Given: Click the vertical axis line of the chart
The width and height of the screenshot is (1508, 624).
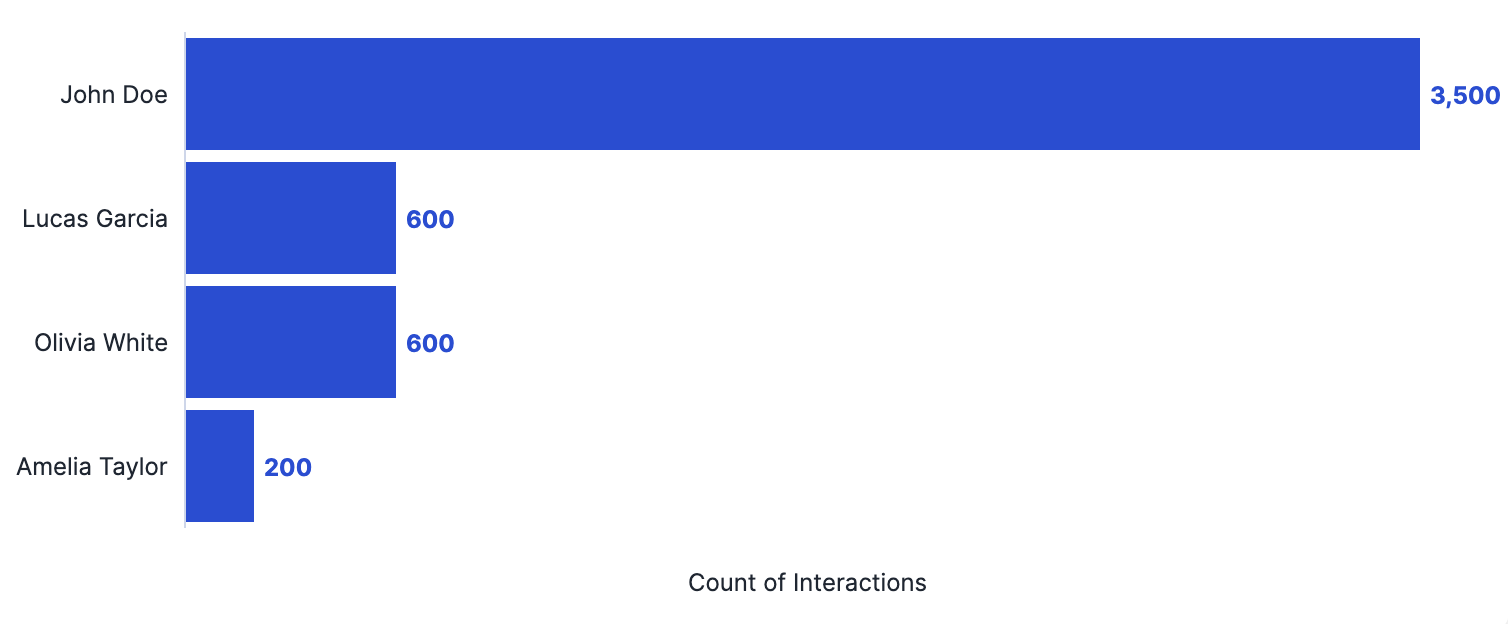Looking at the screenshot, I should (x=185, y=280).
